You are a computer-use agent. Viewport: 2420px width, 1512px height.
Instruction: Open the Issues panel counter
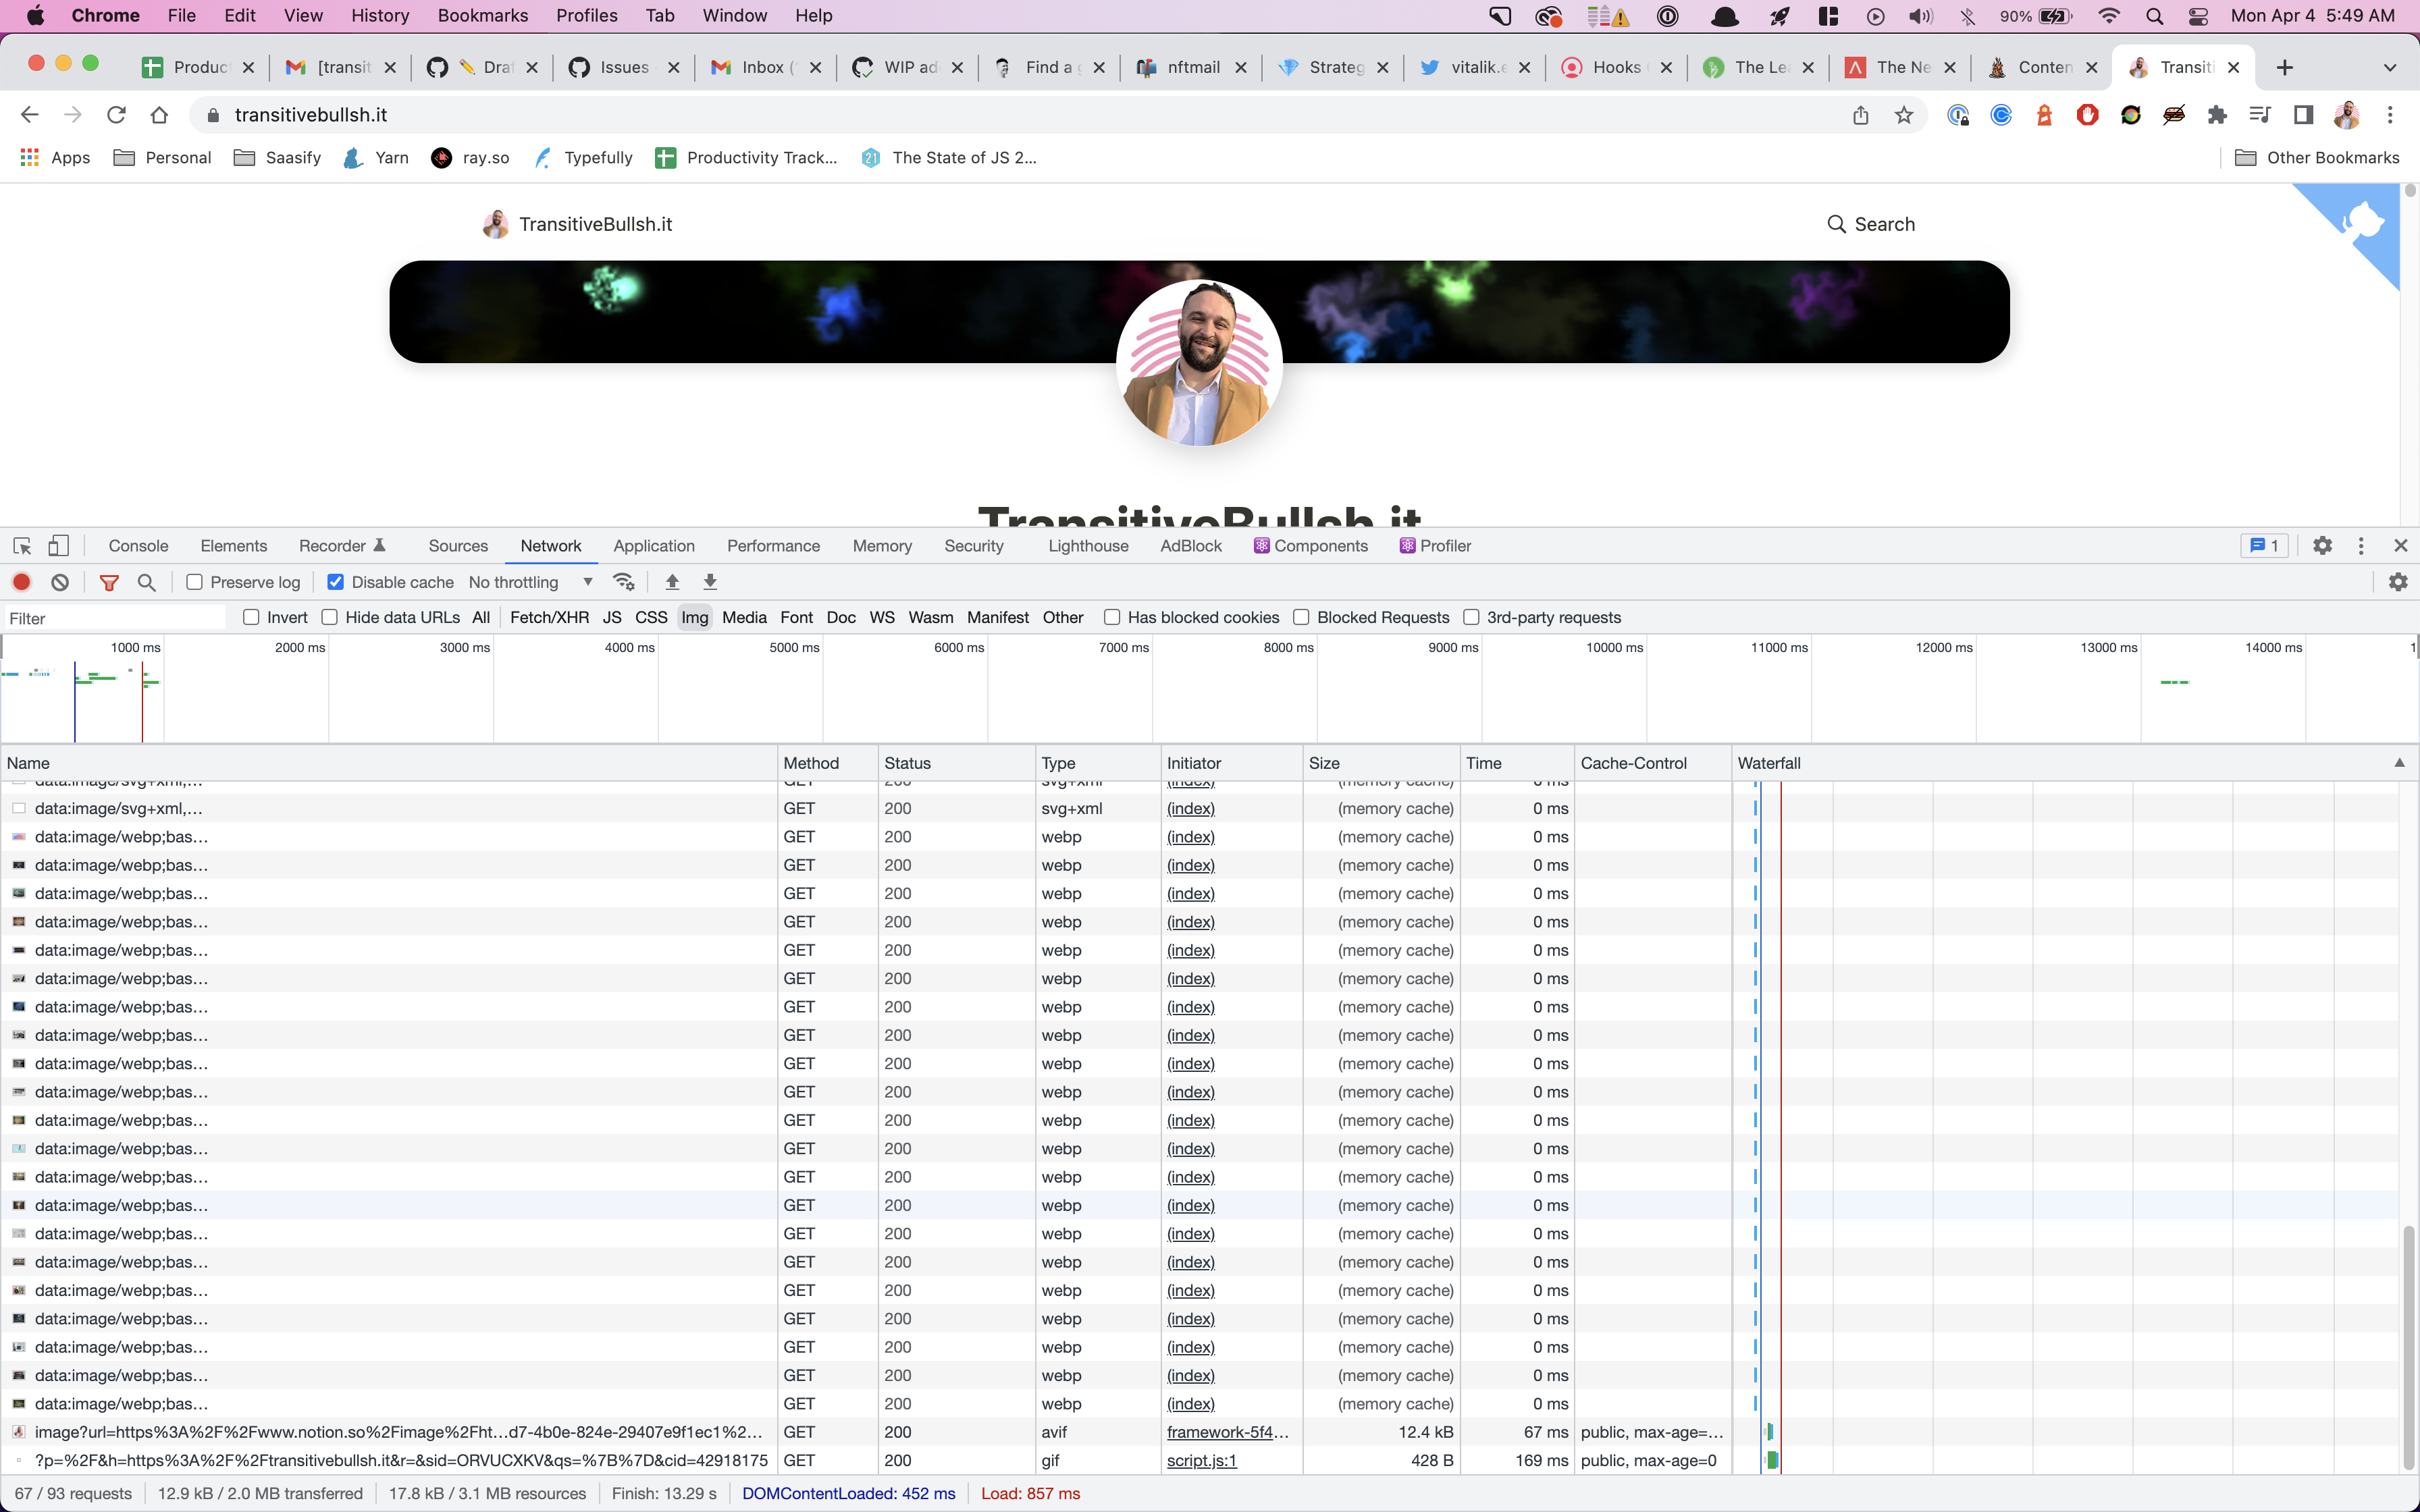coord(2264,545)
